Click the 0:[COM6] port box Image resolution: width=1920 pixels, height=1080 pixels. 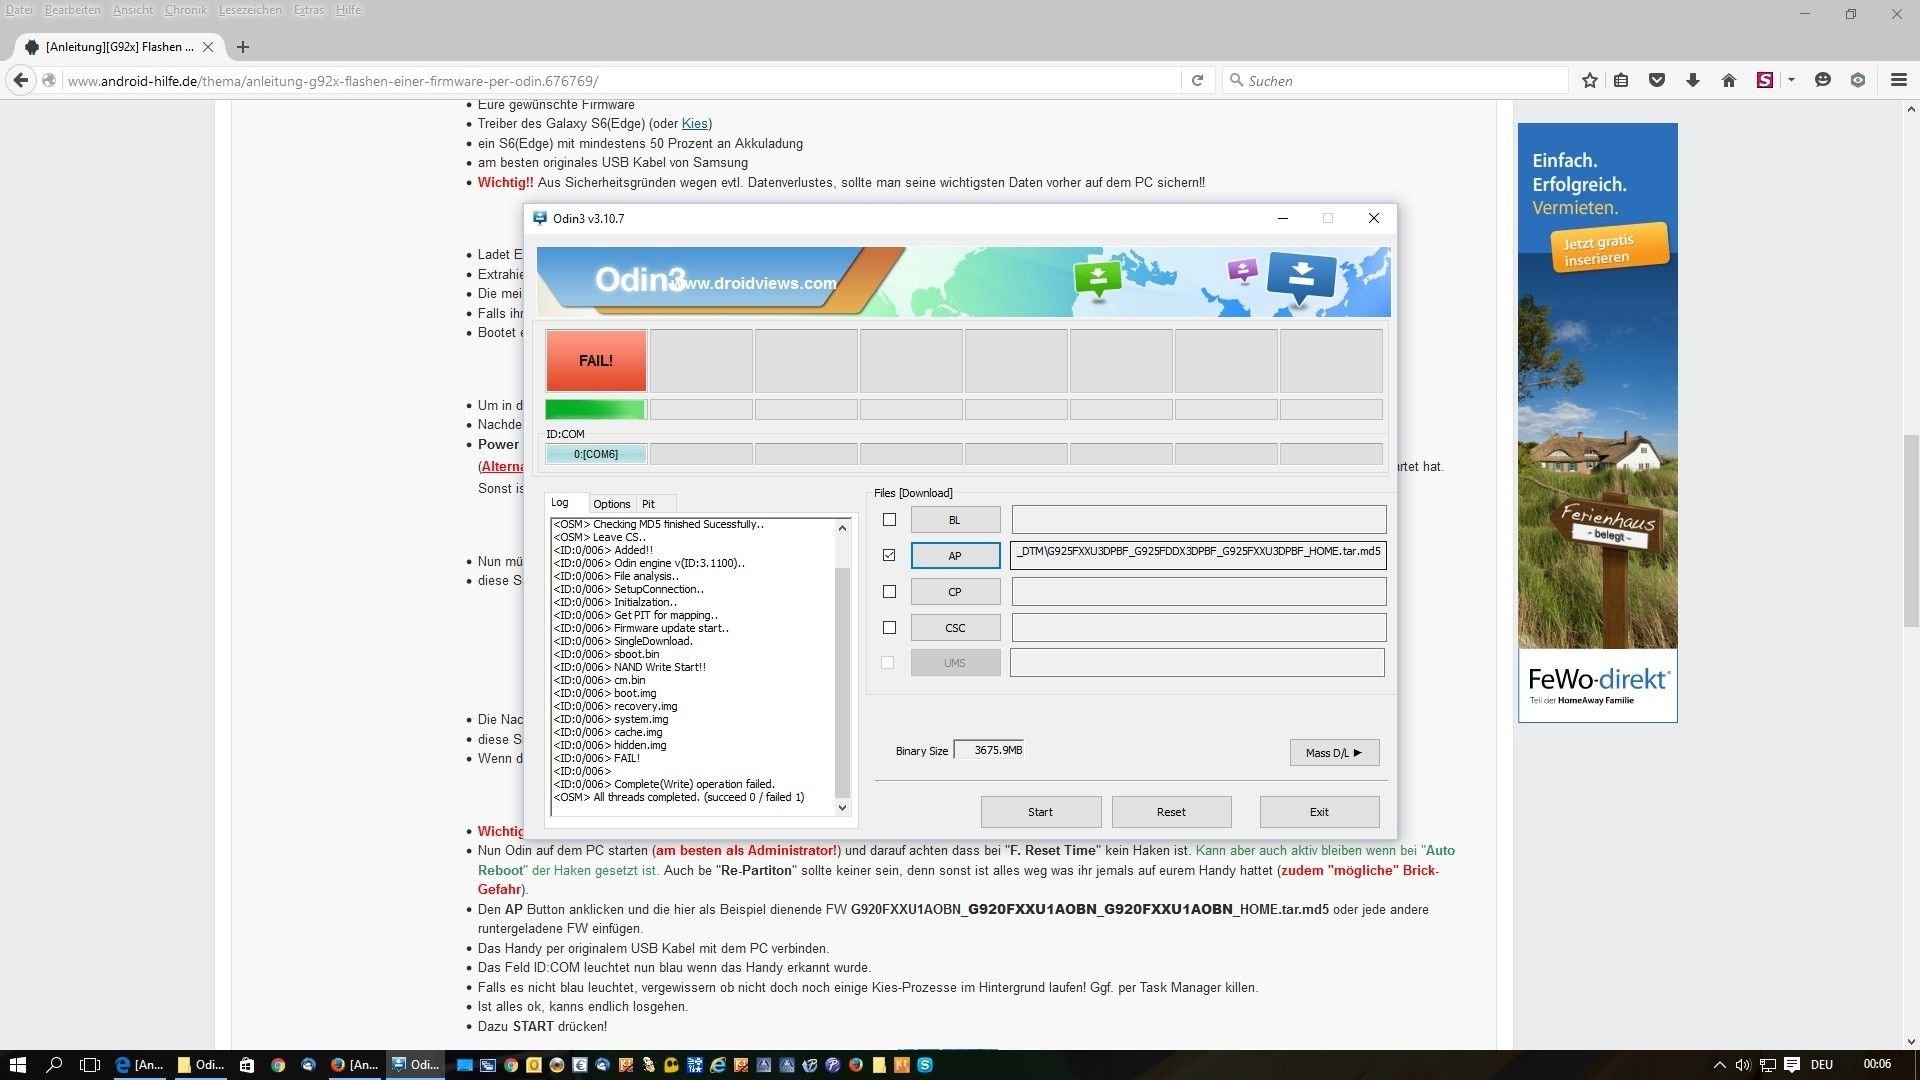(596, 454)
